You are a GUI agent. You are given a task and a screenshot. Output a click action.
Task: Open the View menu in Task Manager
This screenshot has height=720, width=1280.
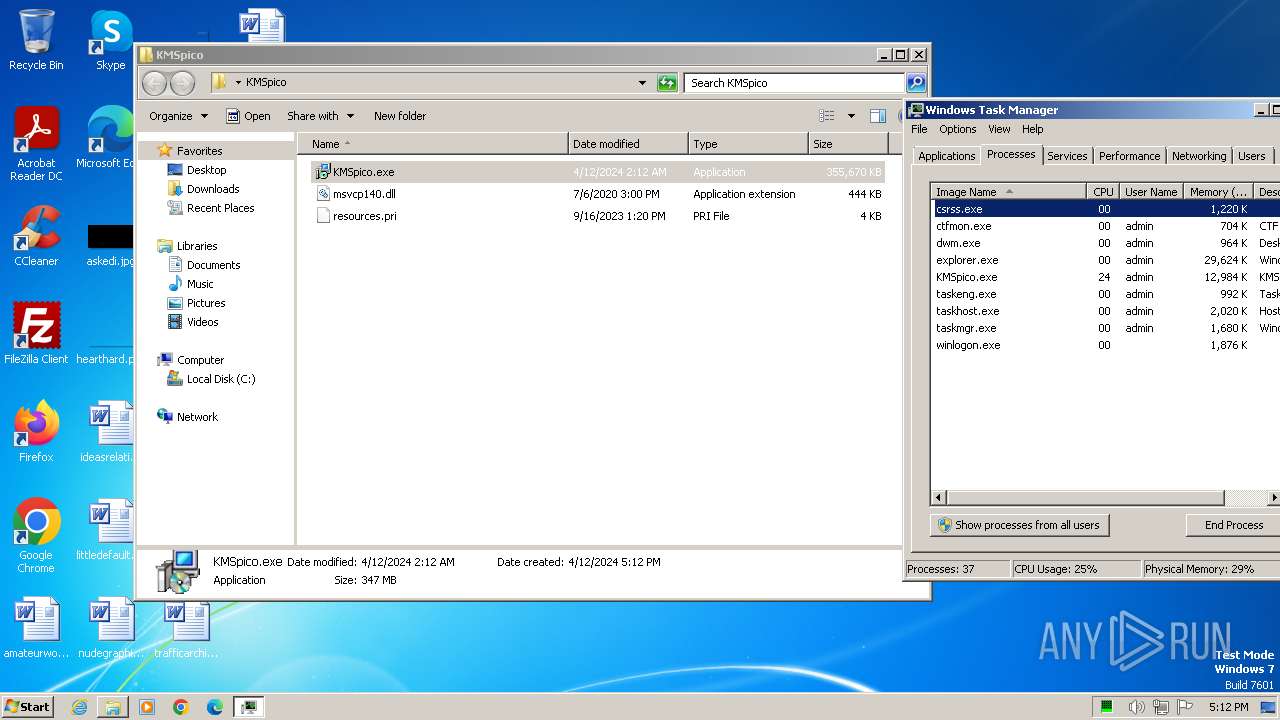[999, 129]
